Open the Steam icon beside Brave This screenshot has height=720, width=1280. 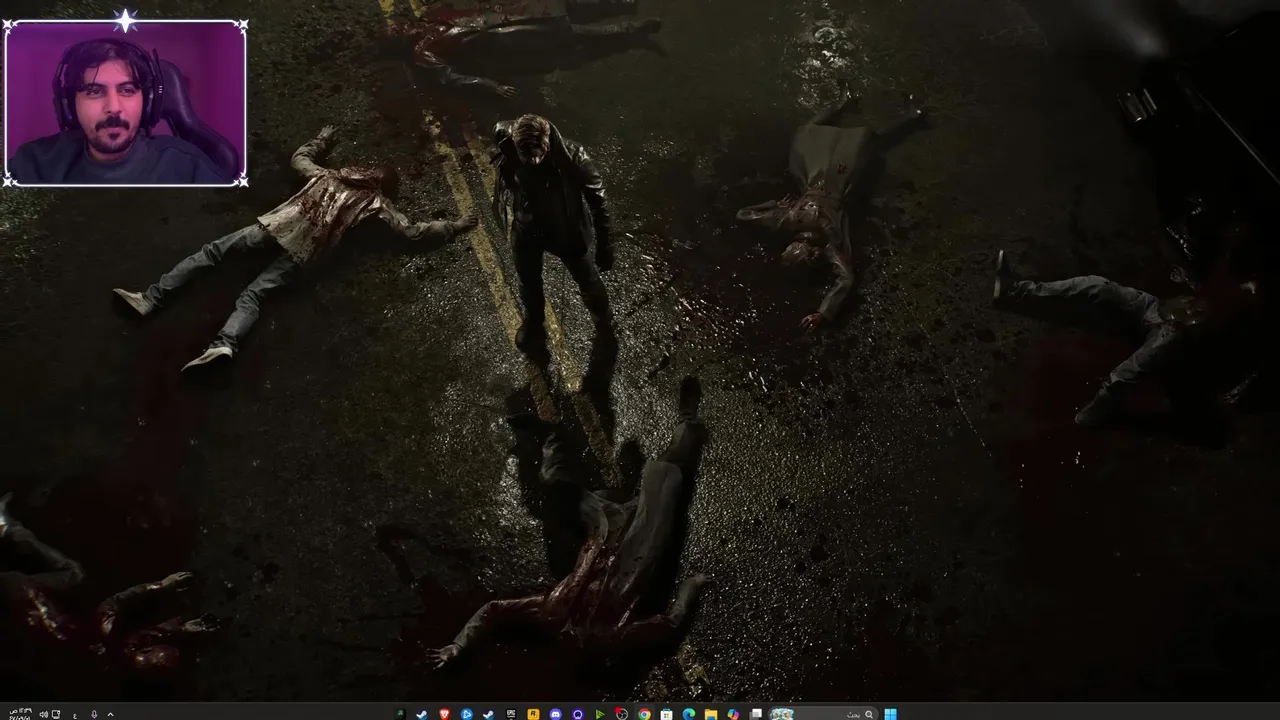421,714
